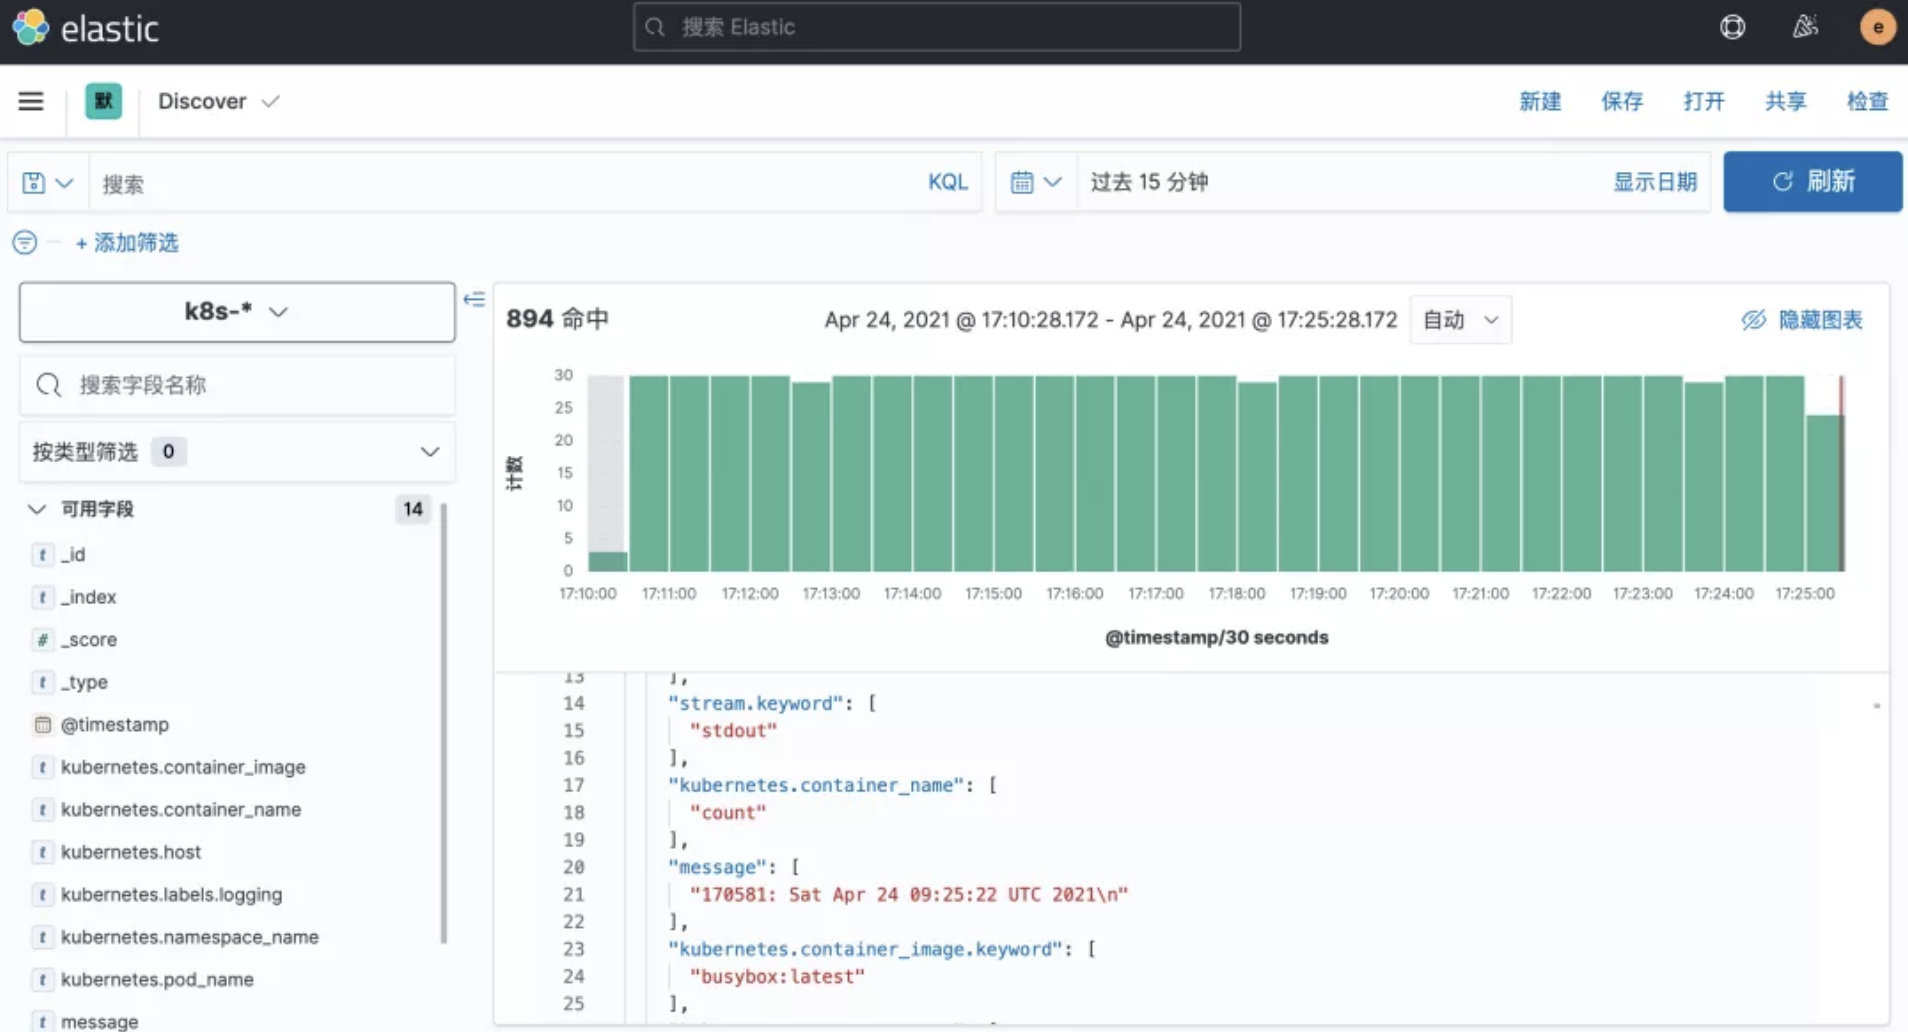This screenshot has width=1908, height=1032.
Task: Click the 刷新 refresh button
Action: [1812, 181]
